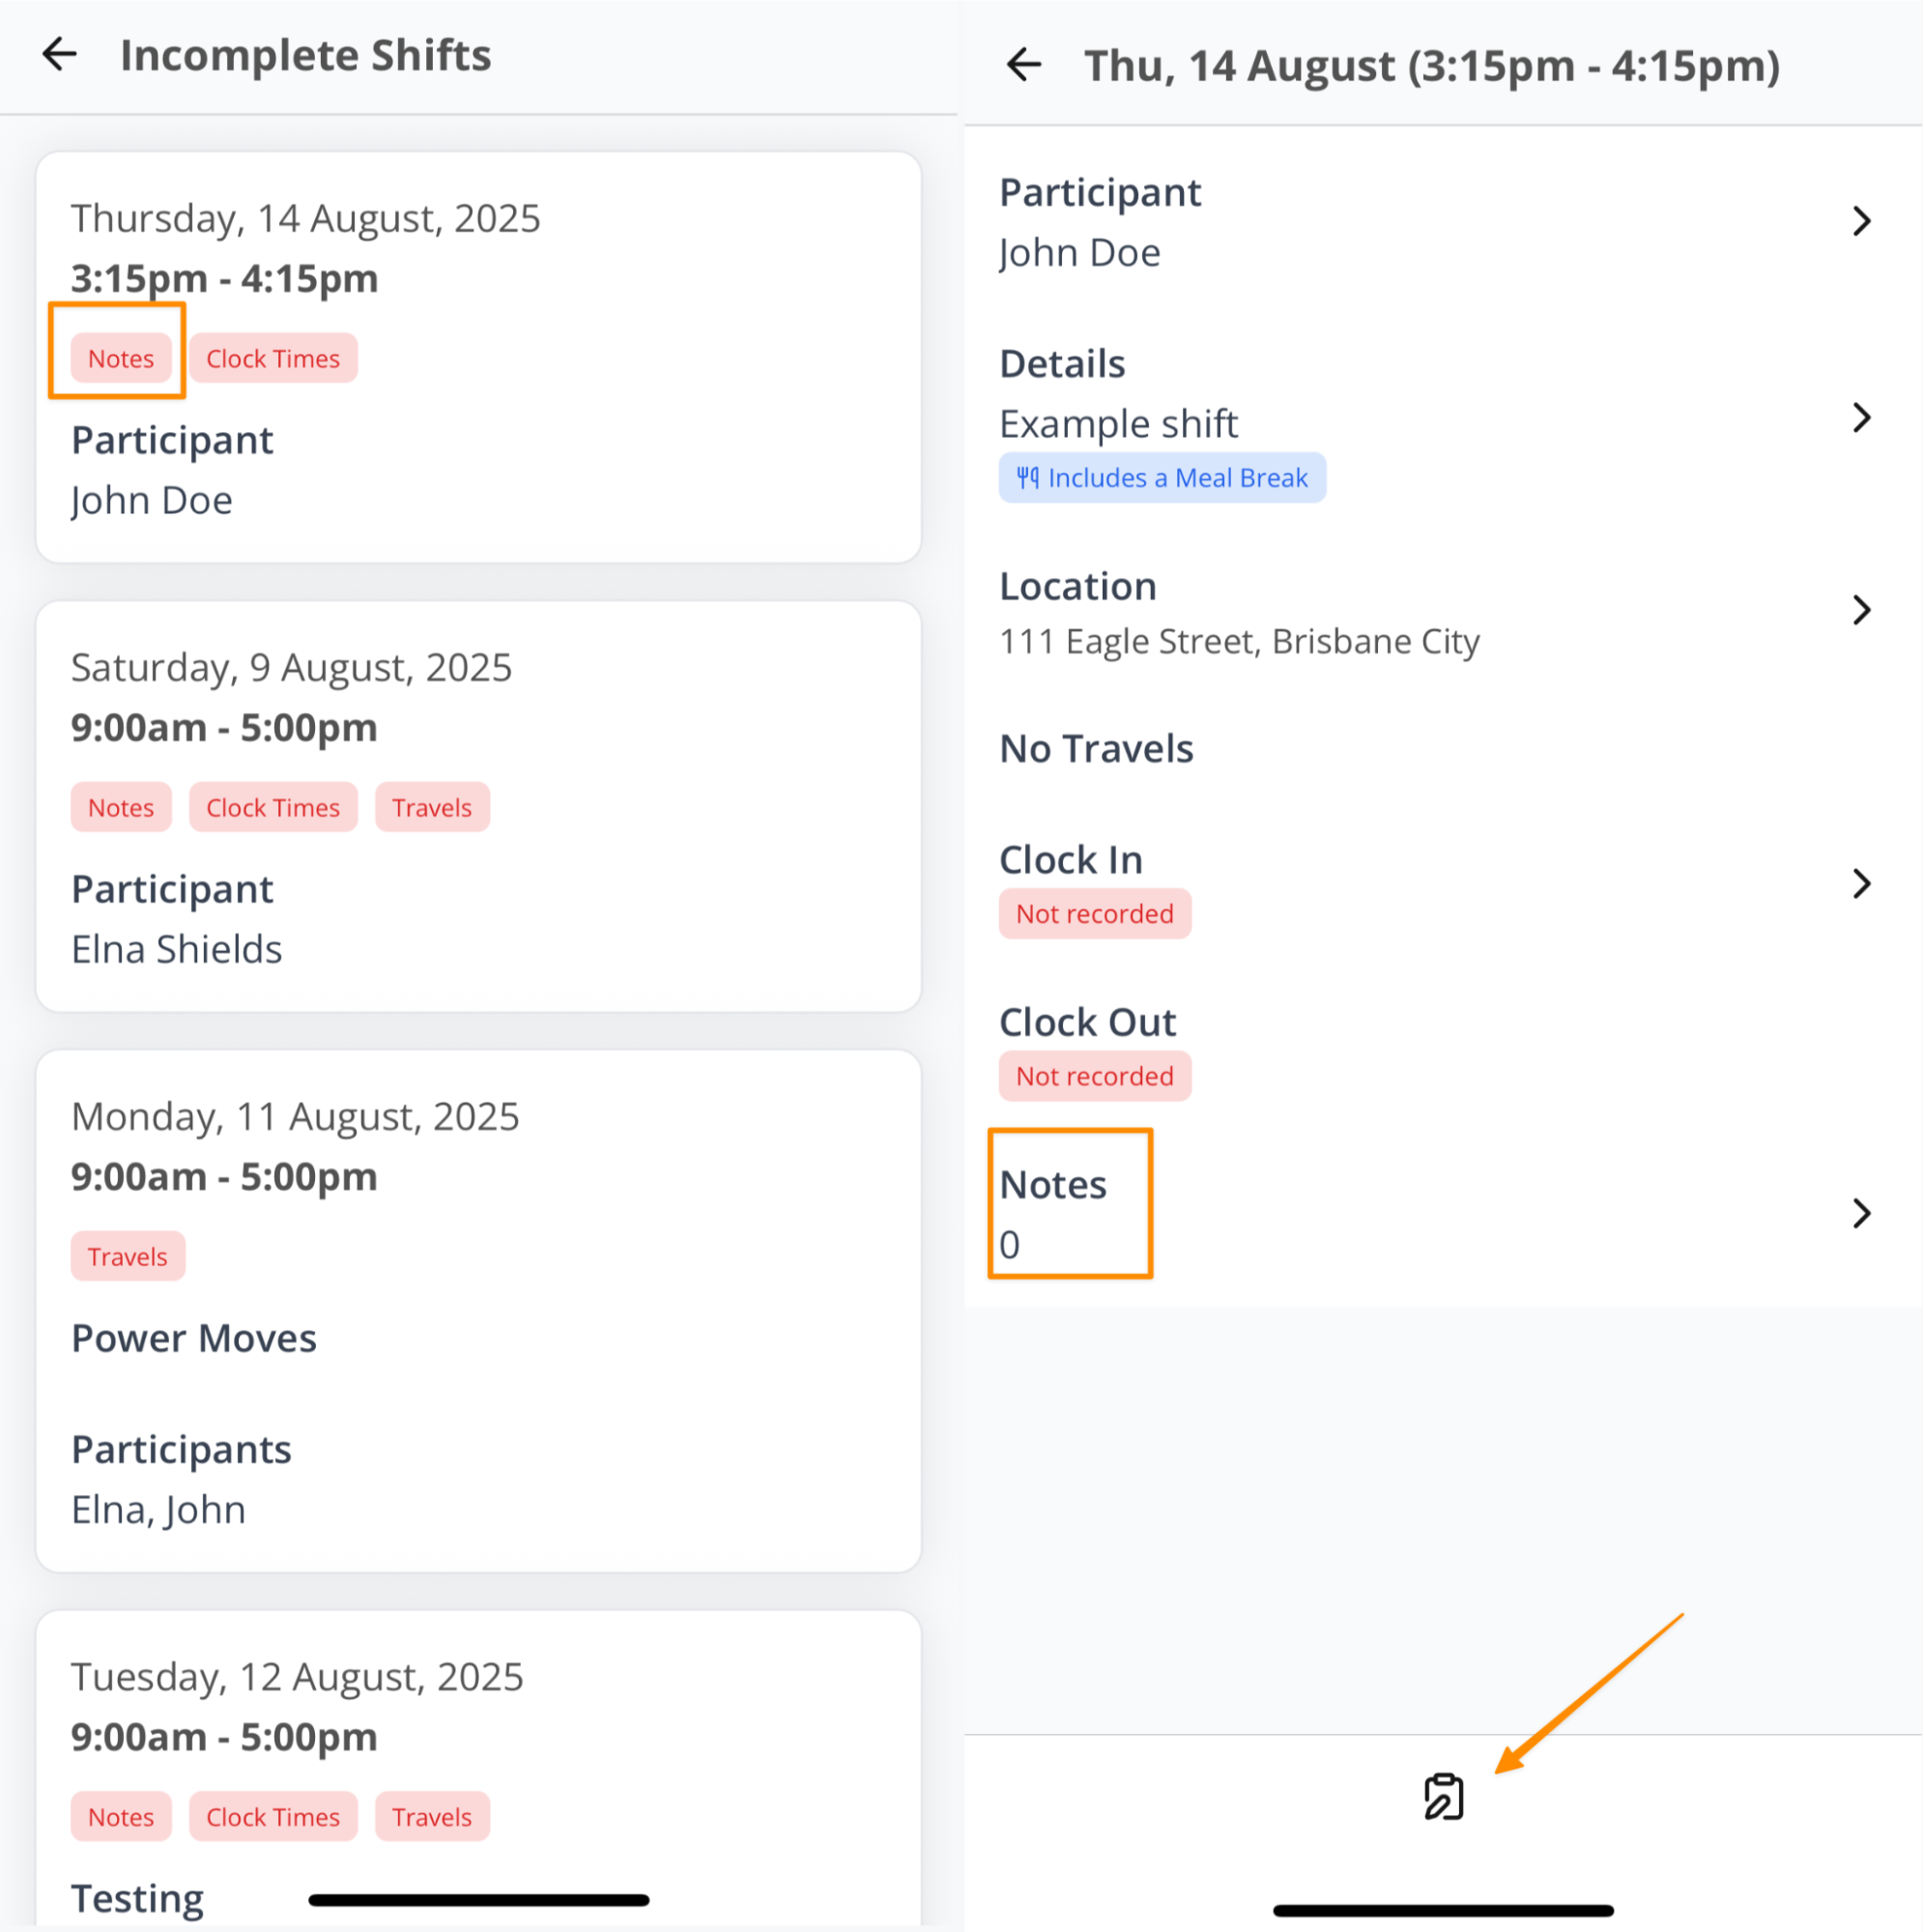Tap Clock Times tag on Thursday shift

click(x=273, y=359)
